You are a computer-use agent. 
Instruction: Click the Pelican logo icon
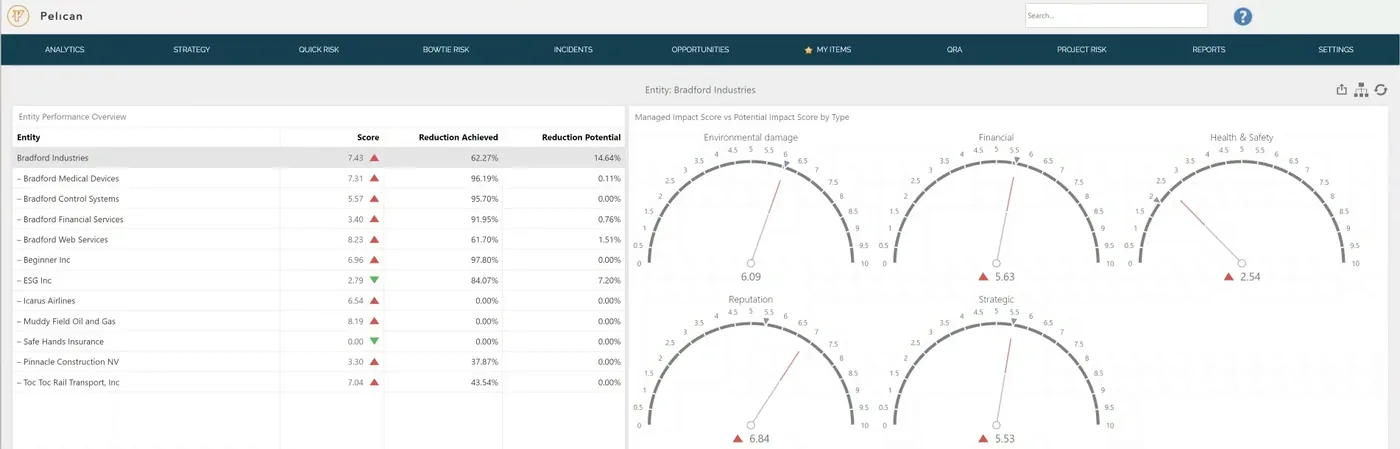18,16
